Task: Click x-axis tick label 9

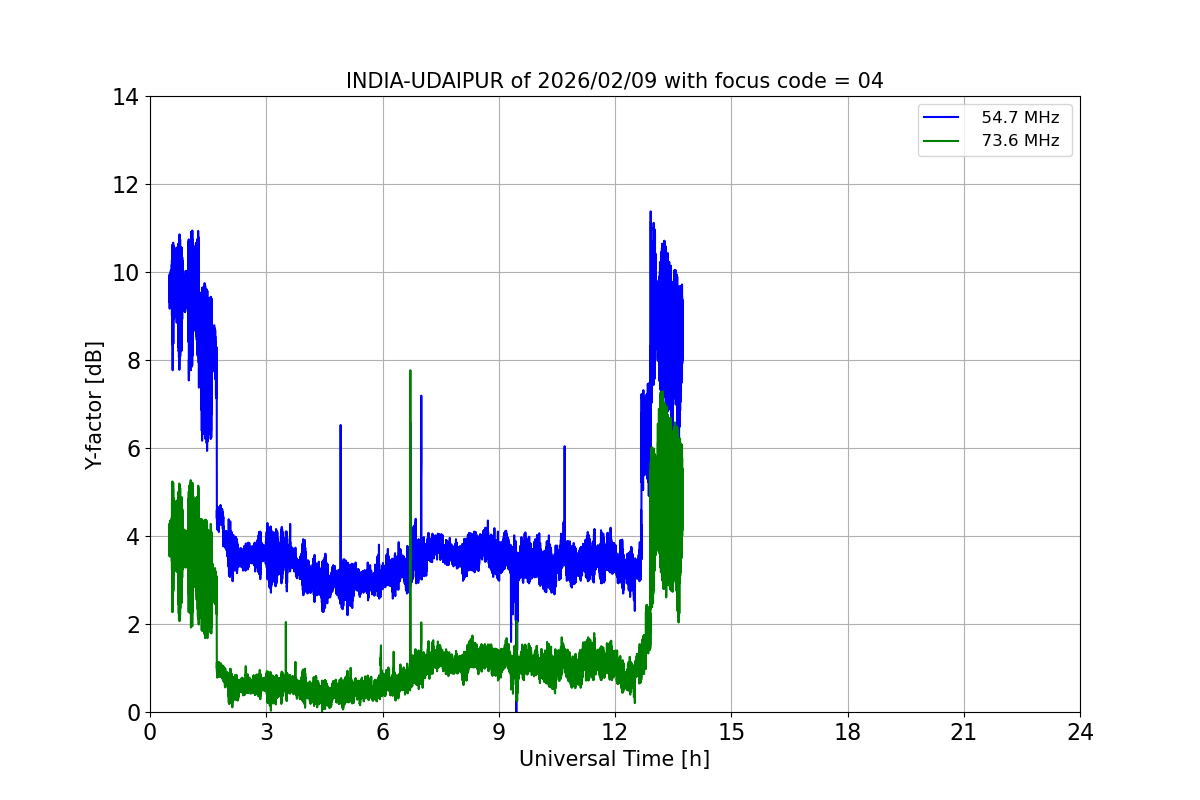Action: (499, 731)
